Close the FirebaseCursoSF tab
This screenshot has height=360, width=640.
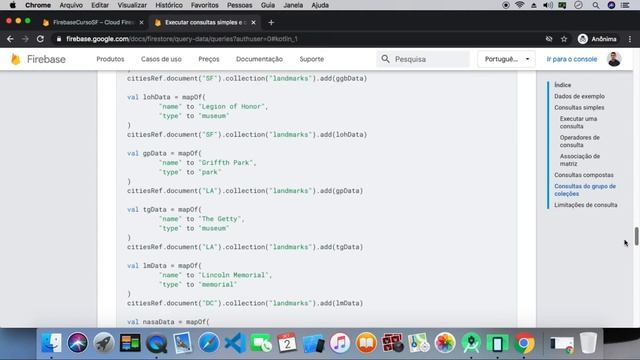point(141,23)
